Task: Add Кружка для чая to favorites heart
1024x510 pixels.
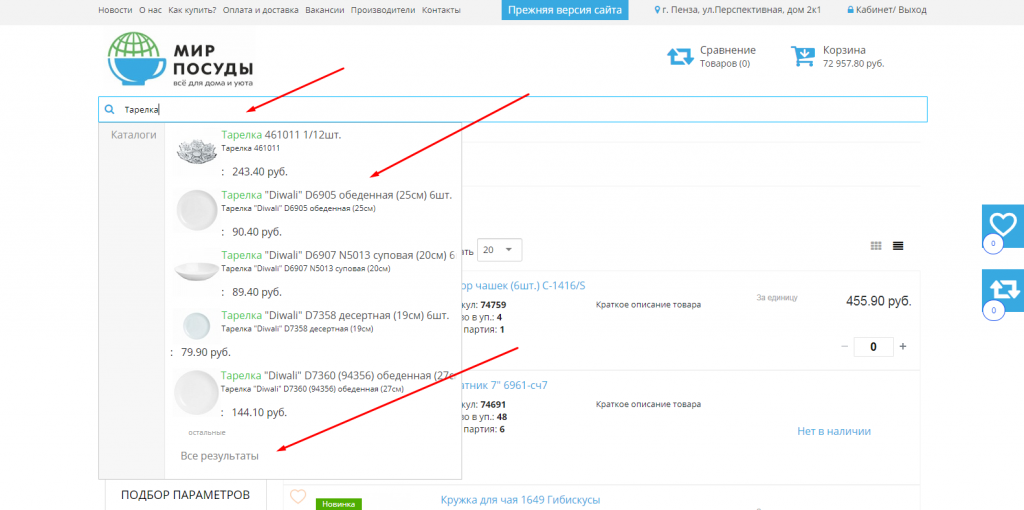Action: [297, 496]
